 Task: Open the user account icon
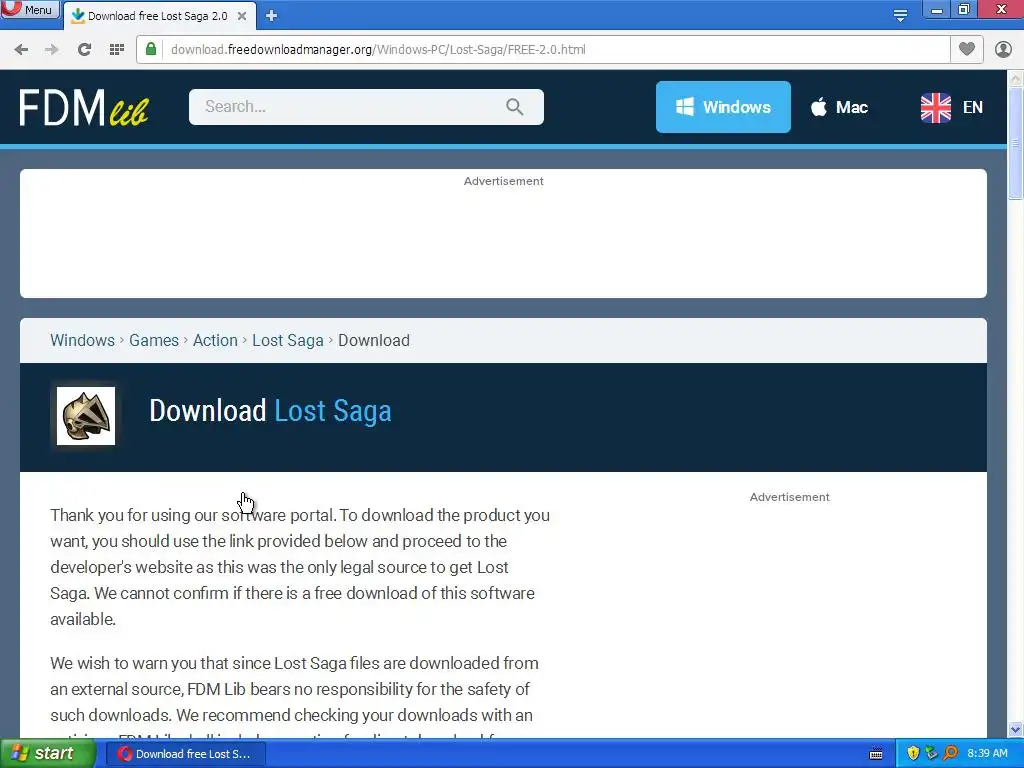(1003, 49)
